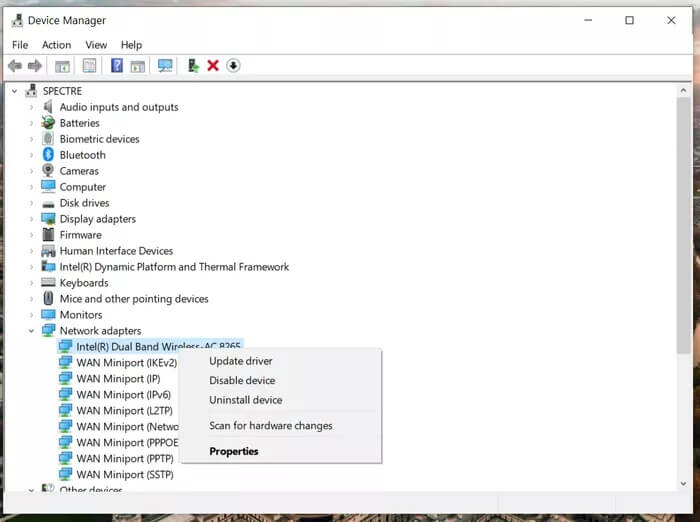Expand the Cameras category

(31, 171)
